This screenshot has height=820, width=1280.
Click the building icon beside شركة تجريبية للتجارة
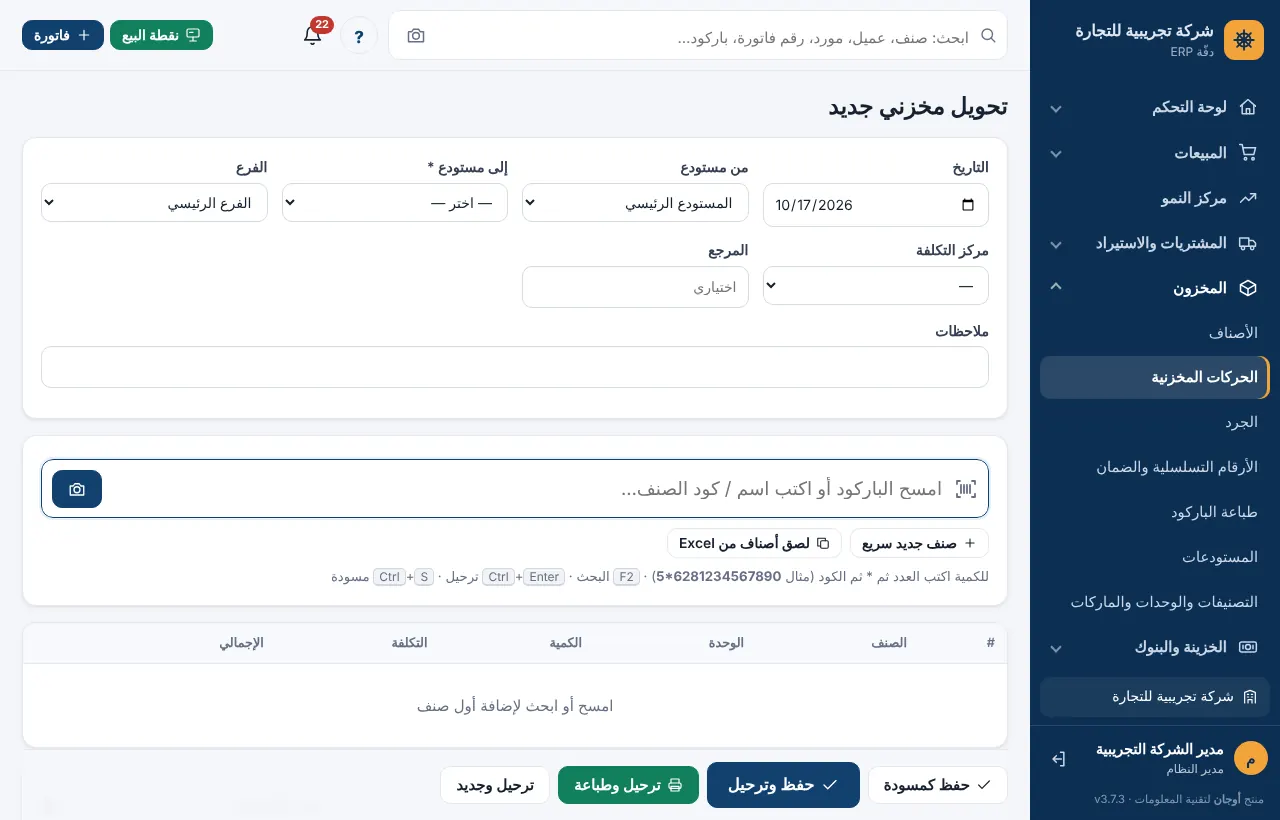(1250, 697)
